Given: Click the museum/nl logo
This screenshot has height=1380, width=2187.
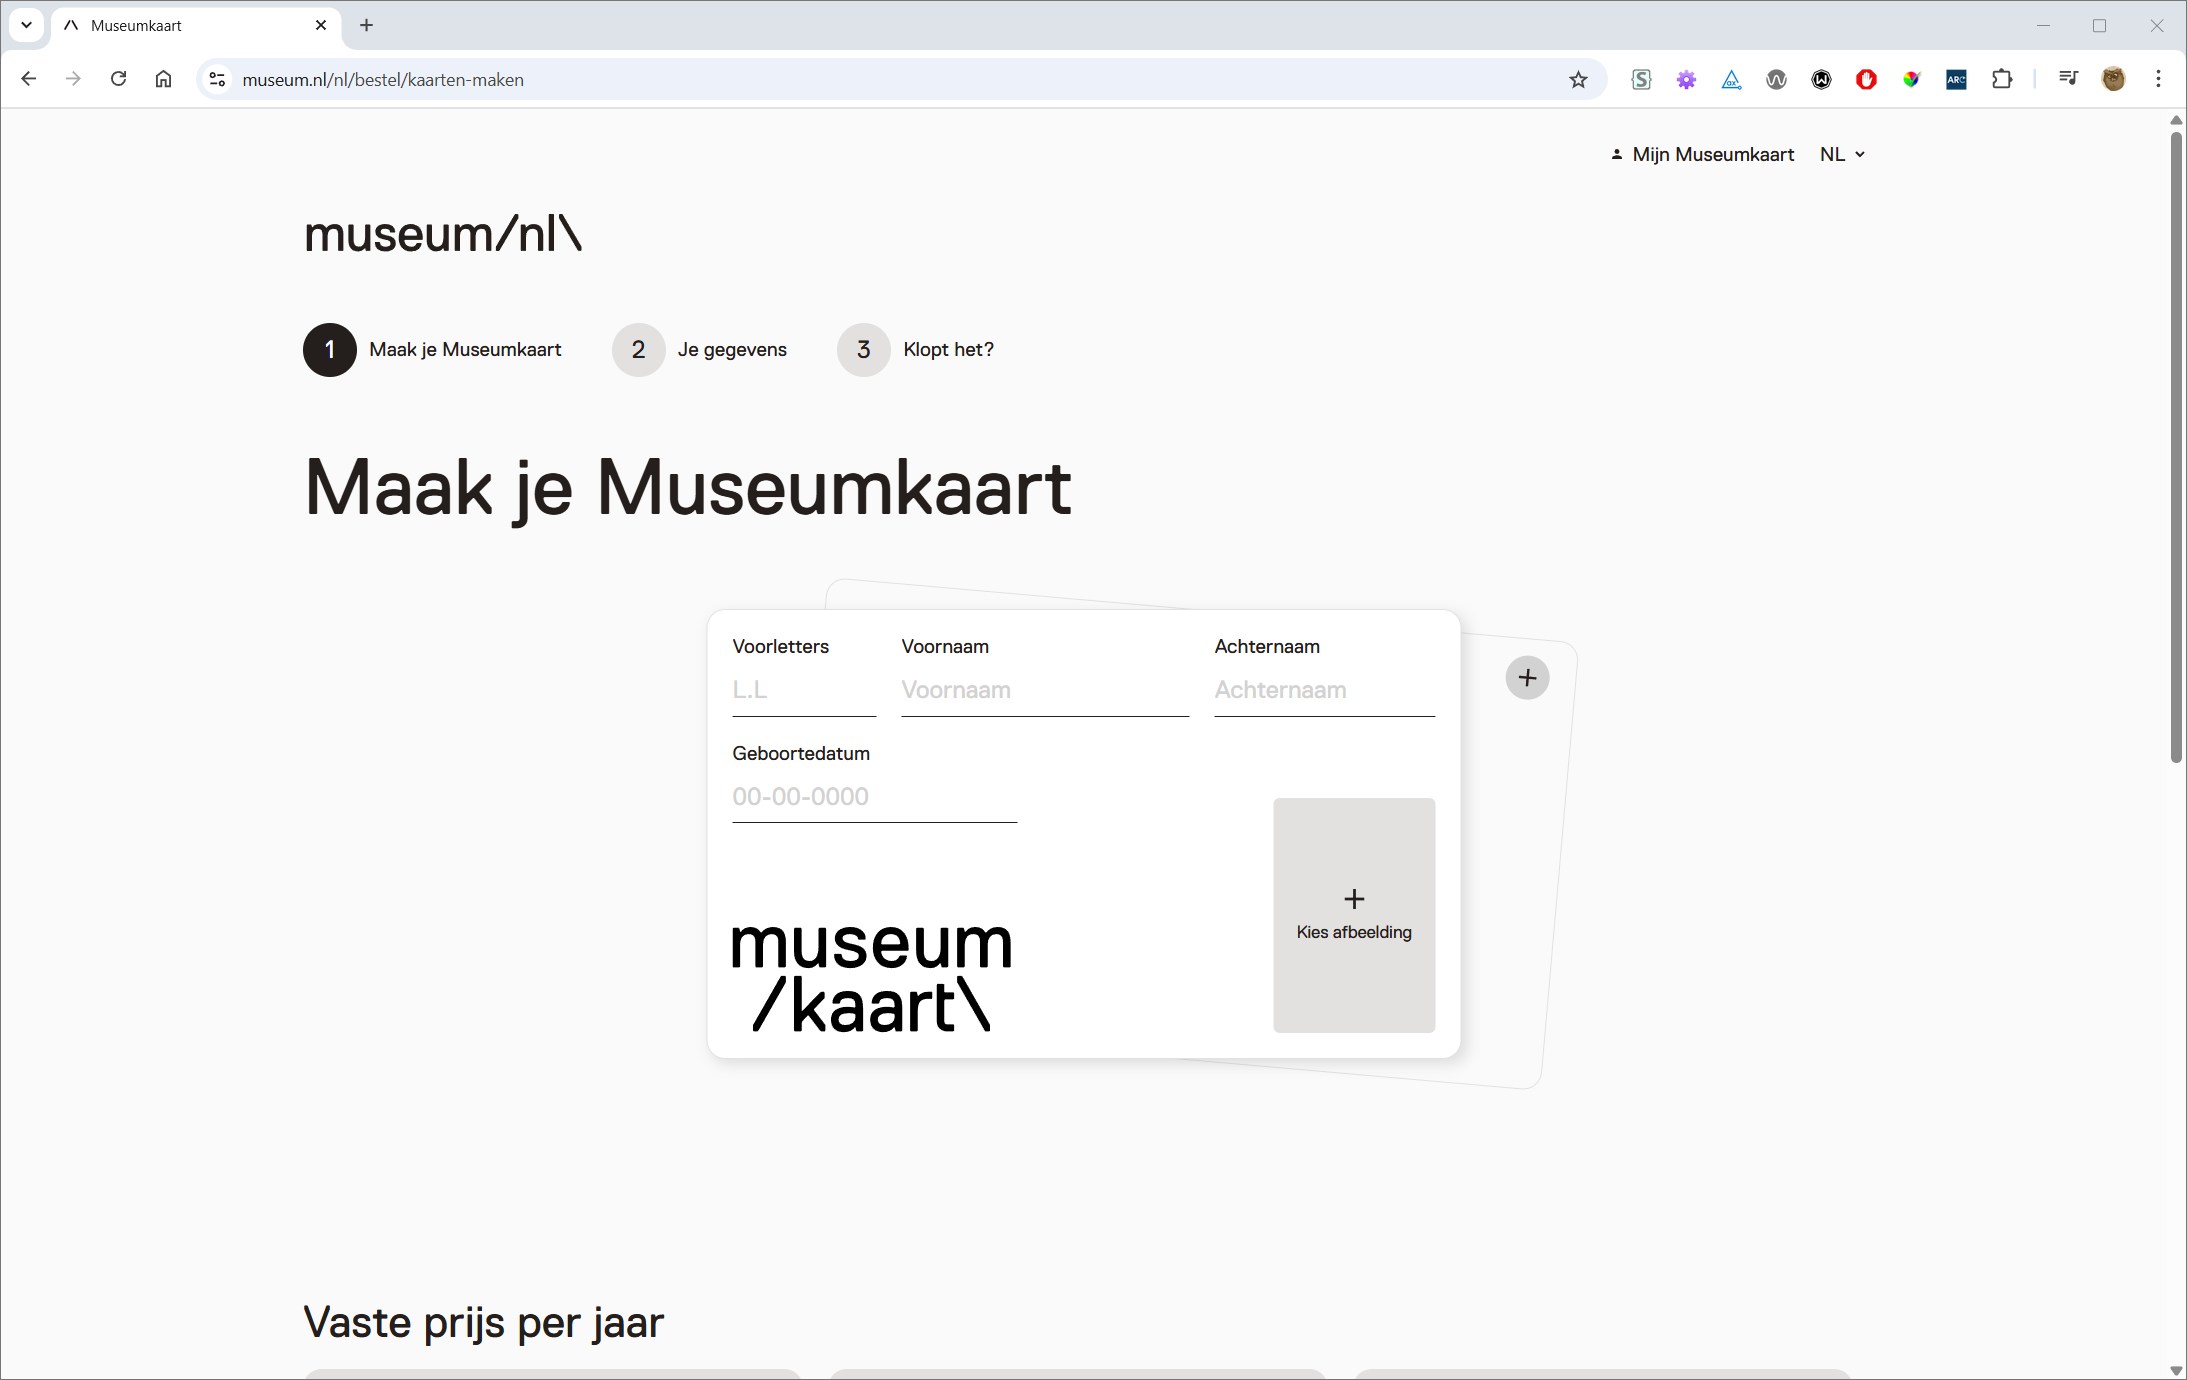Looking at the screenshot, I should [x=443, y=234].
